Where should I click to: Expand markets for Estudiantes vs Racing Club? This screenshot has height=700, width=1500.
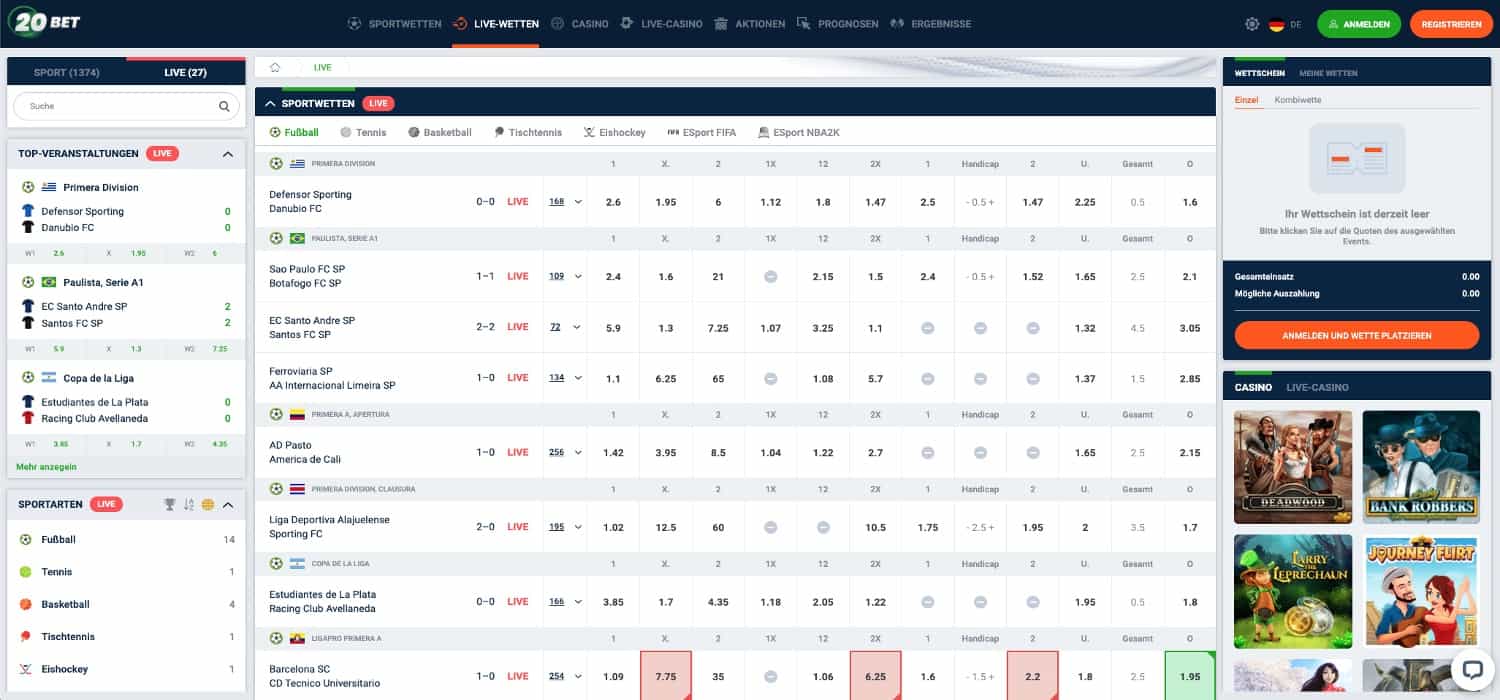pyautogui.click(x=577, y=602)
